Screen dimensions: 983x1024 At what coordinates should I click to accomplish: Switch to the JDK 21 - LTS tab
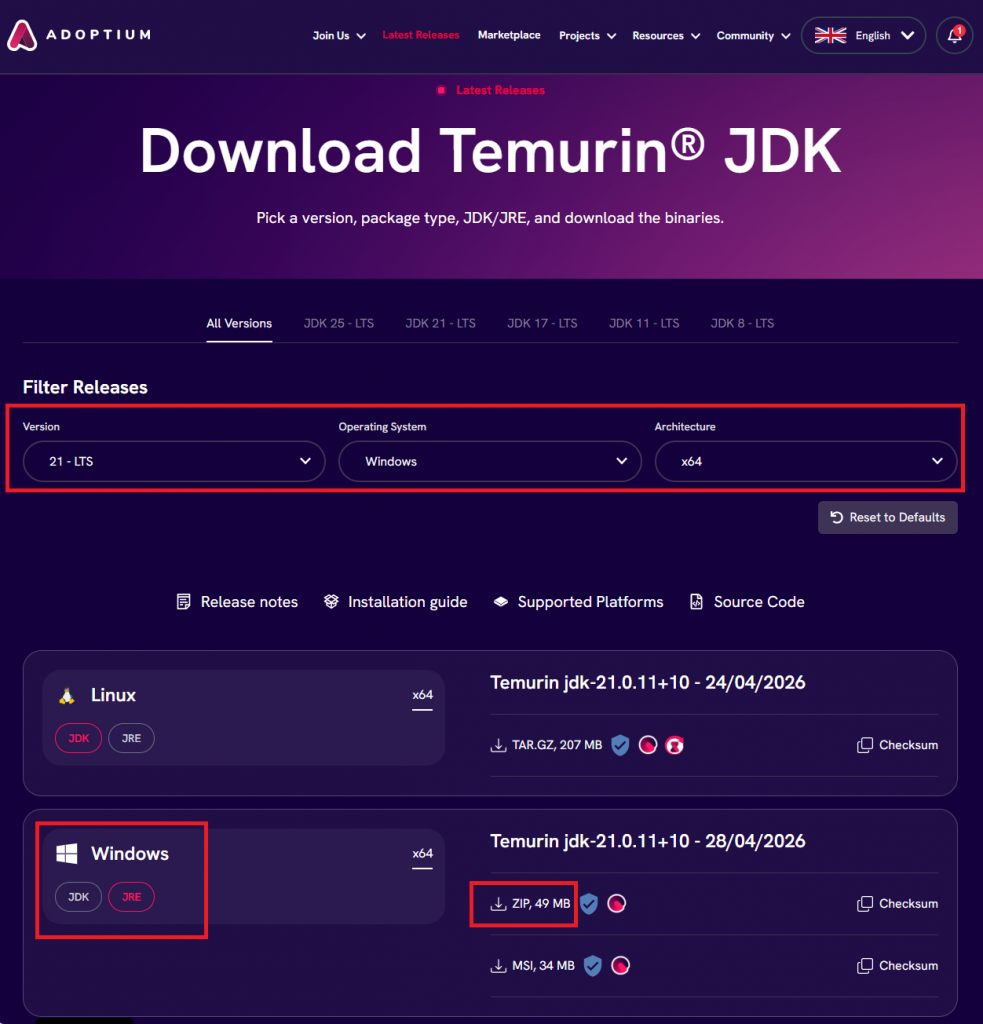440,324
